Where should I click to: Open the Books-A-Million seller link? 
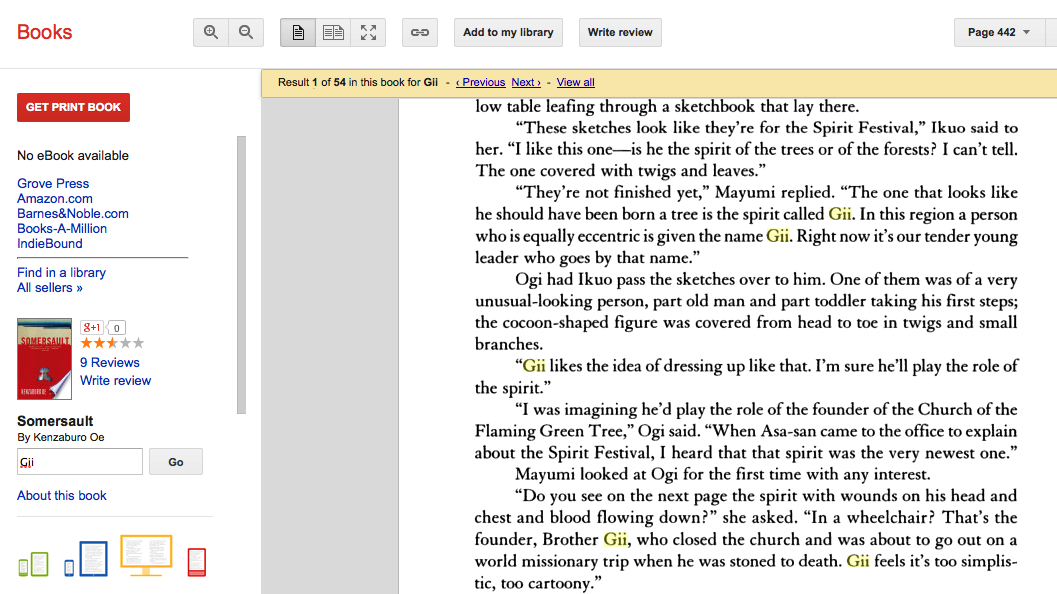click(62, 229)
